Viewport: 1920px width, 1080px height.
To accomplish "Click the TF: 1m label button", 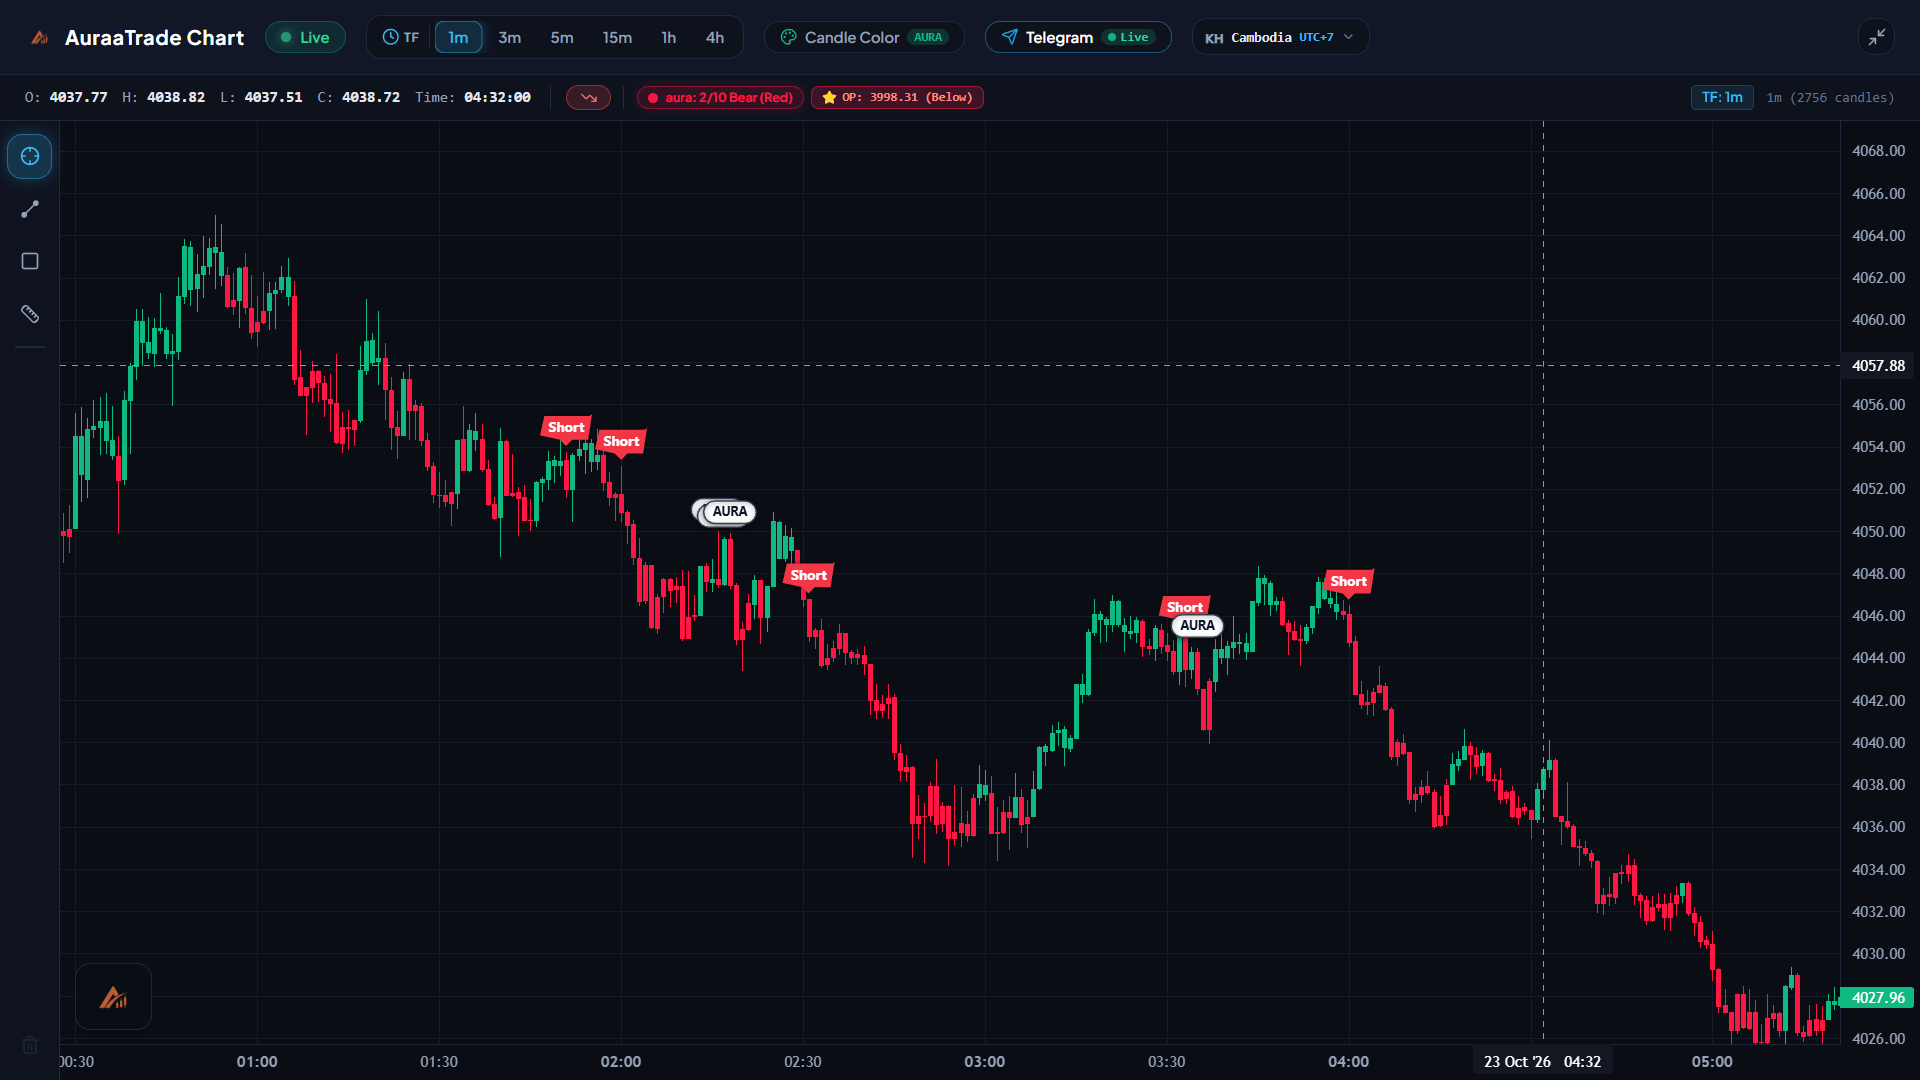I will click(x=1722, y=97).
